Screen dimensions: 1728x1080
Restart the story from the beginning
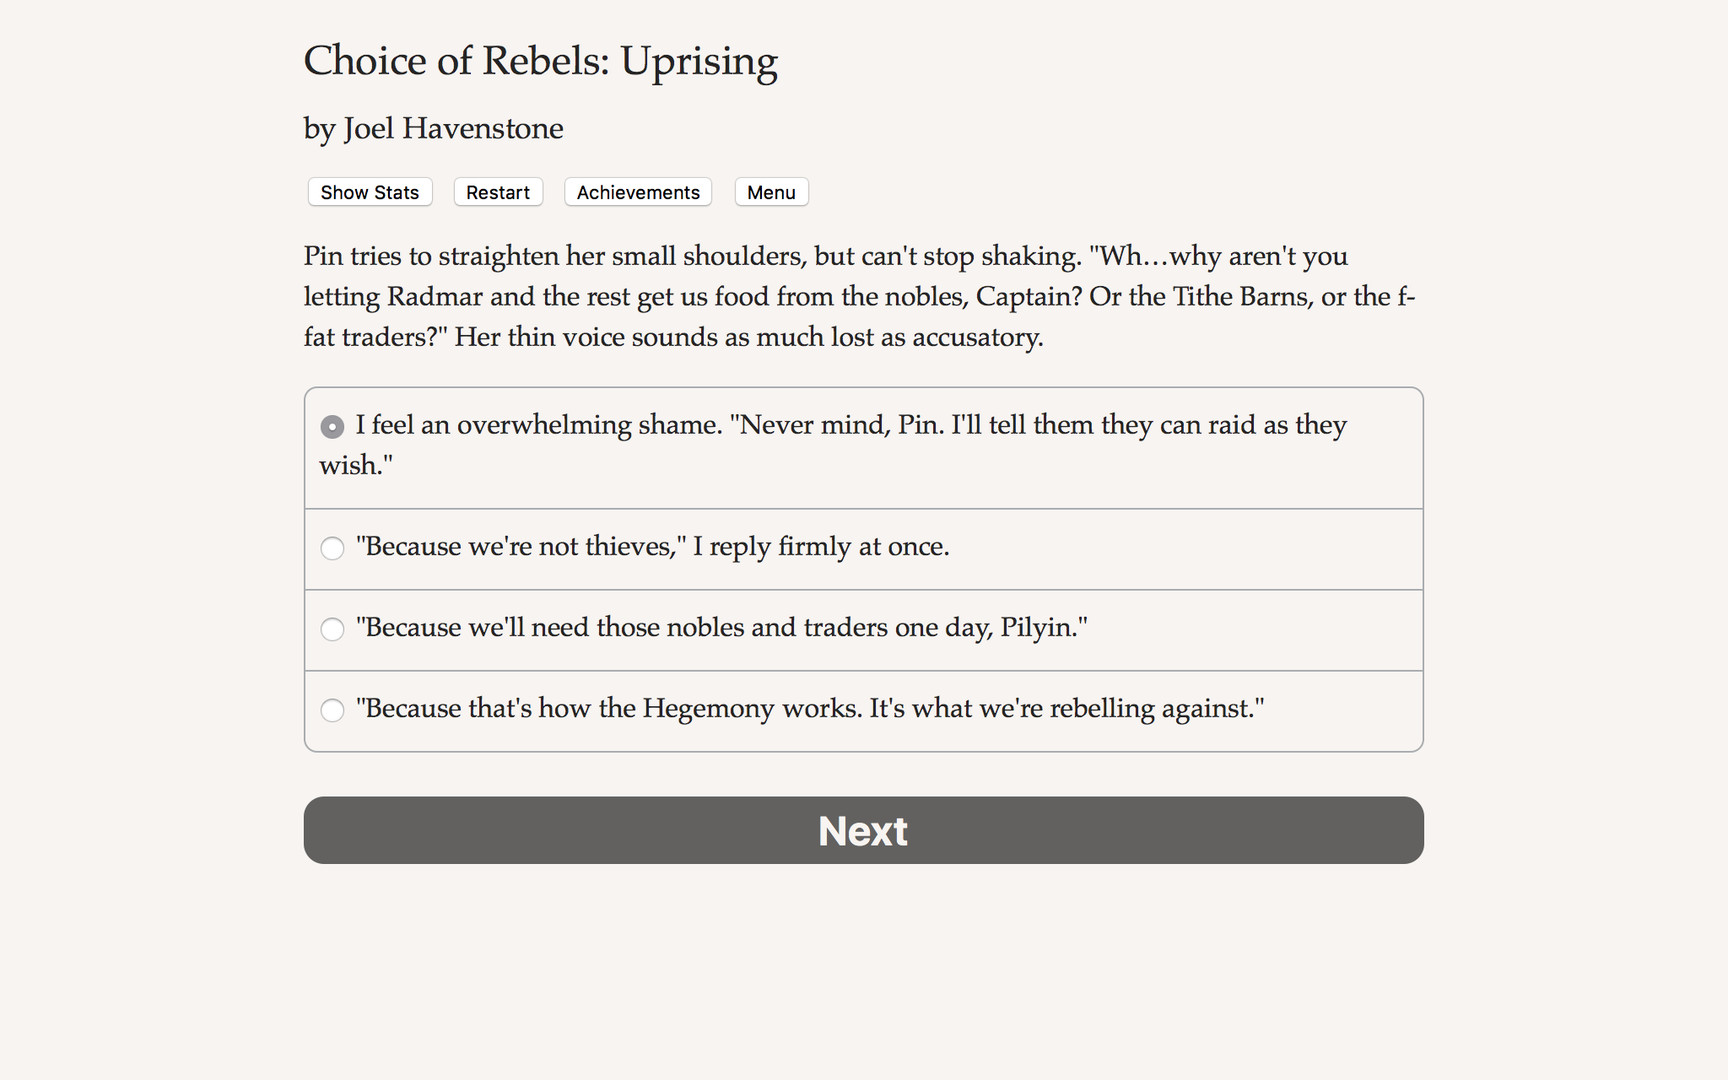coord(497,192)
